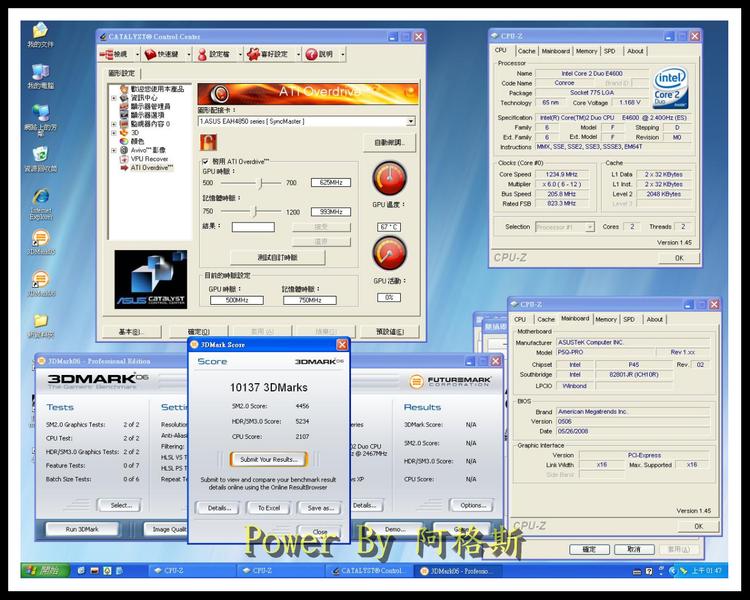Open the About tab in lower CPU-Z window

pos(654,319)
